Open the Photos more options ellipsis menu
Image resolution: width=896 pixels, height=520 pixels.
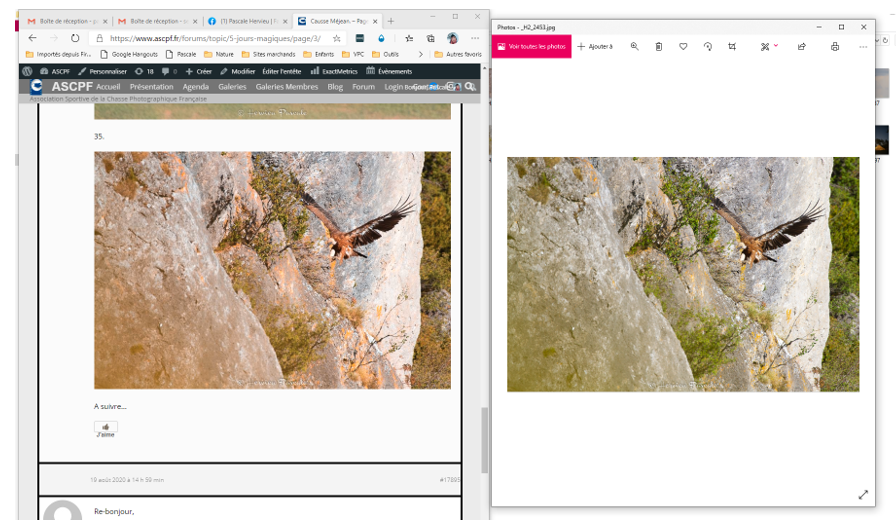click(864, 46)
